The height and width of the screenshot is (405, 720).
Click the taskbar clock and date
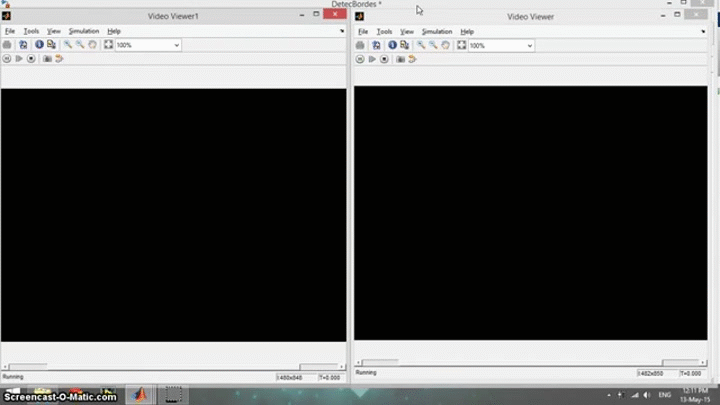tap(695, 395)
